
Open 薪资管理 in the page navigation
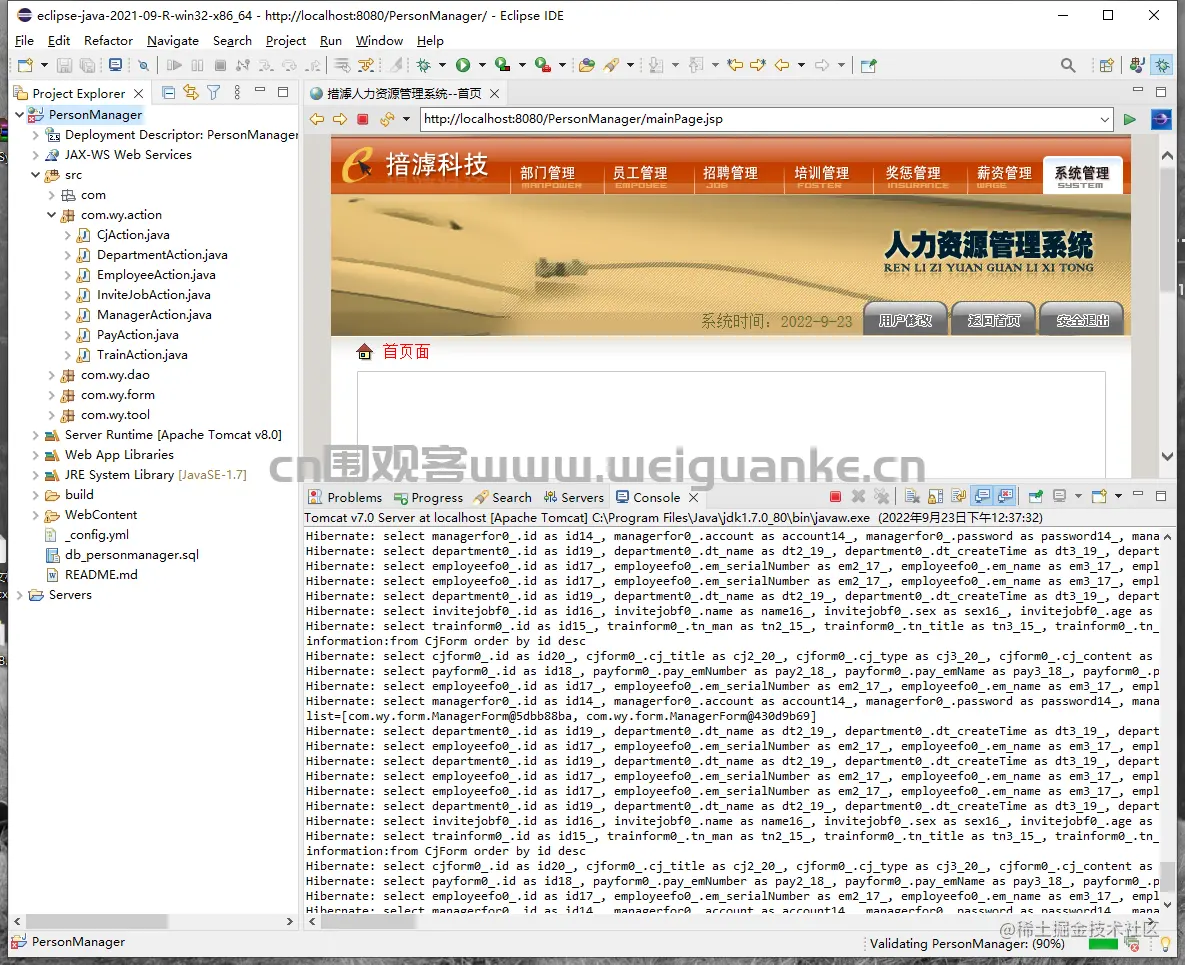(1004, 176)
